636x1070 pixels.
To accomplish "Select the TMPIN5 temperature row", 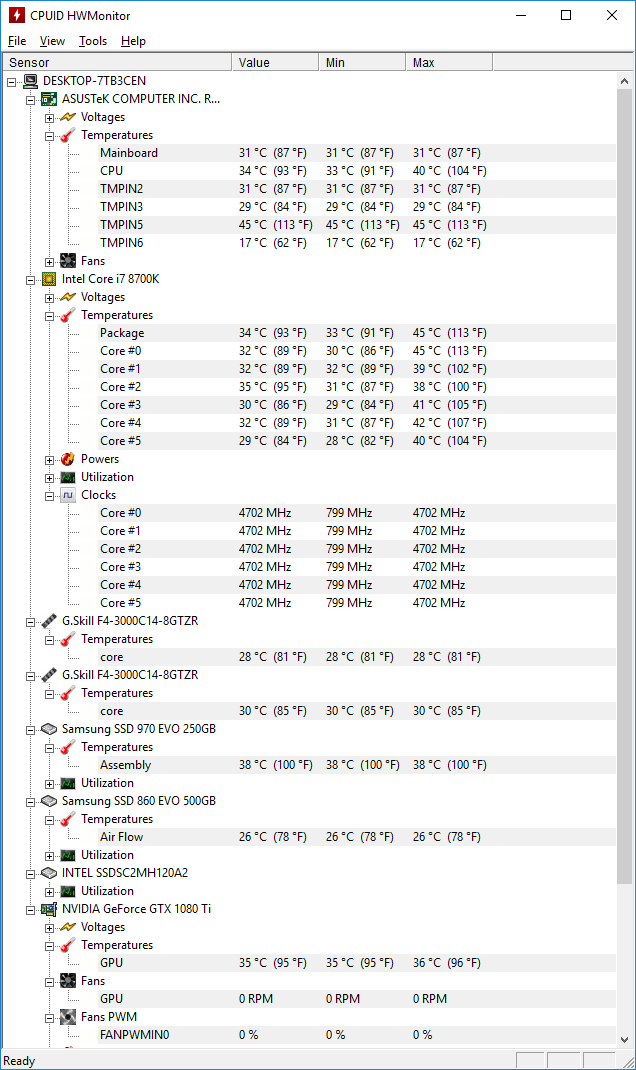I will [x=356, y=225].
